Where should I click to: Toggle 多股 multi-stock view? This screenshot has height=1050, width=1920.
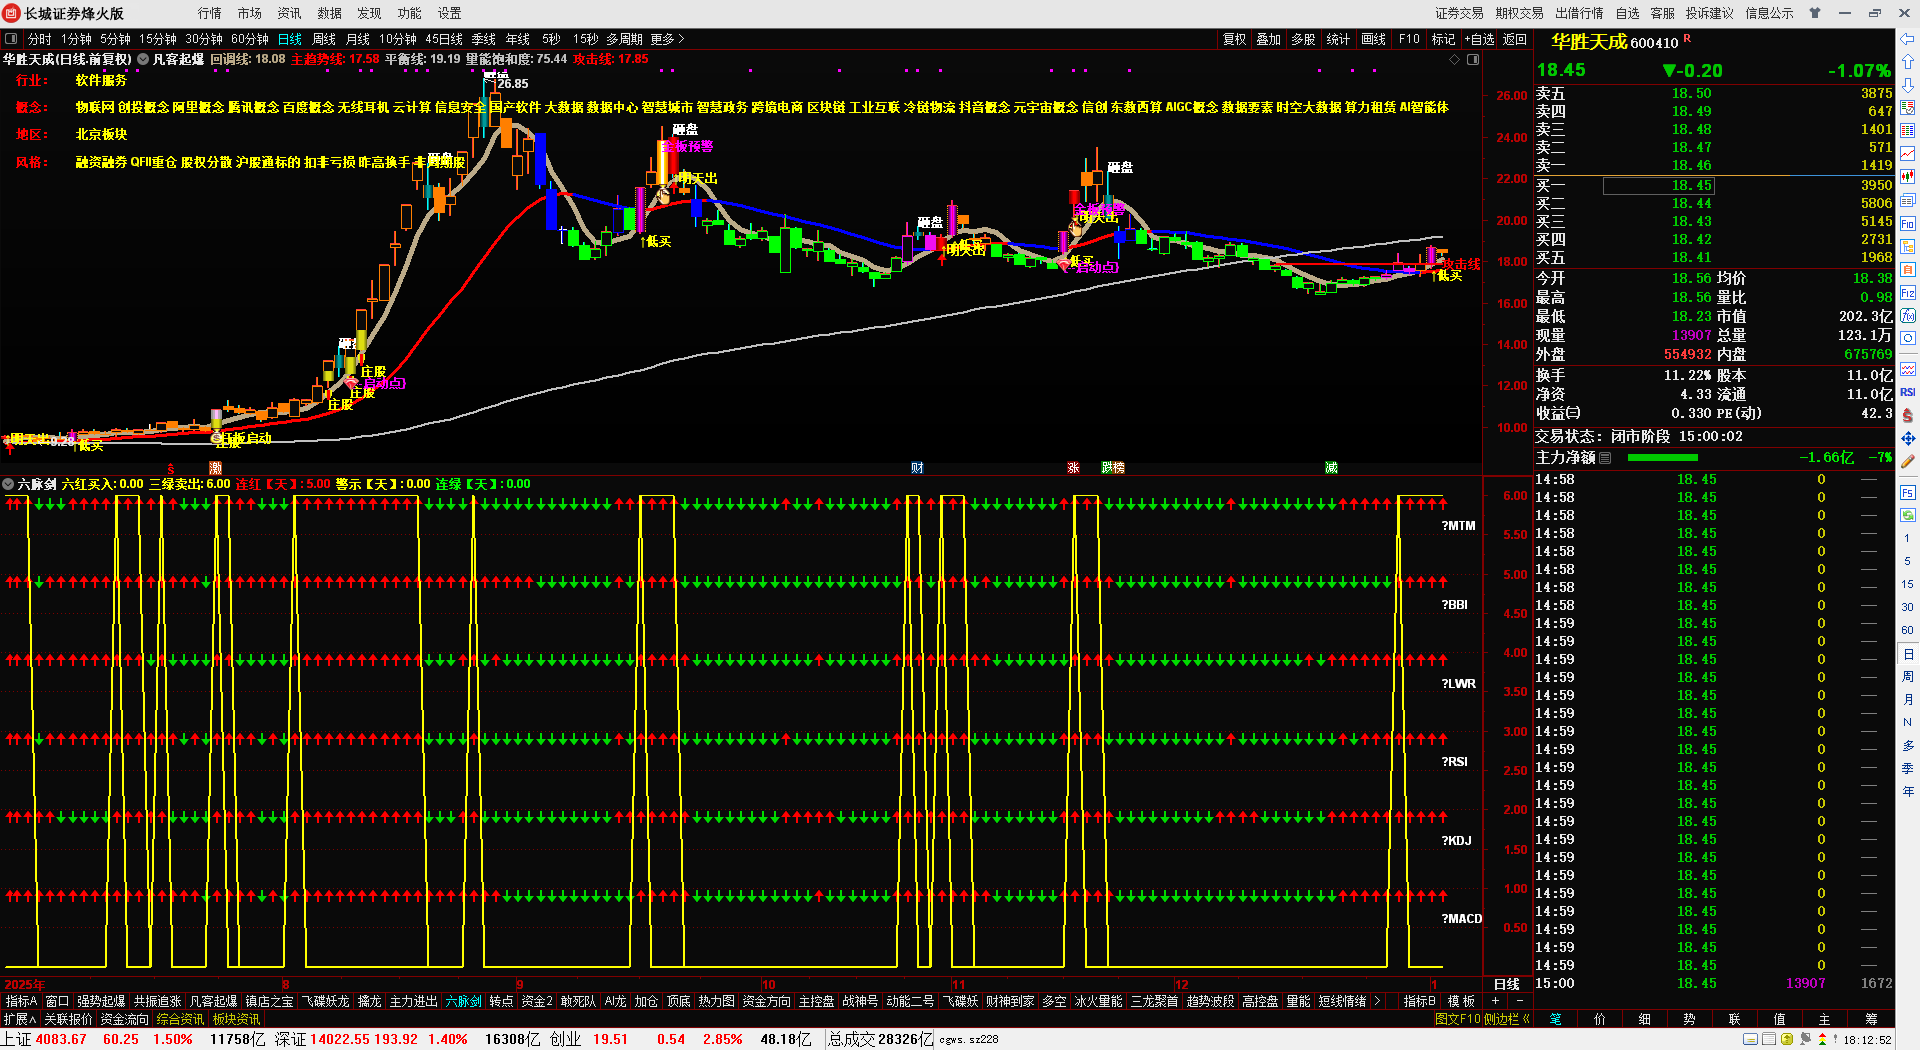[1303, 39]
